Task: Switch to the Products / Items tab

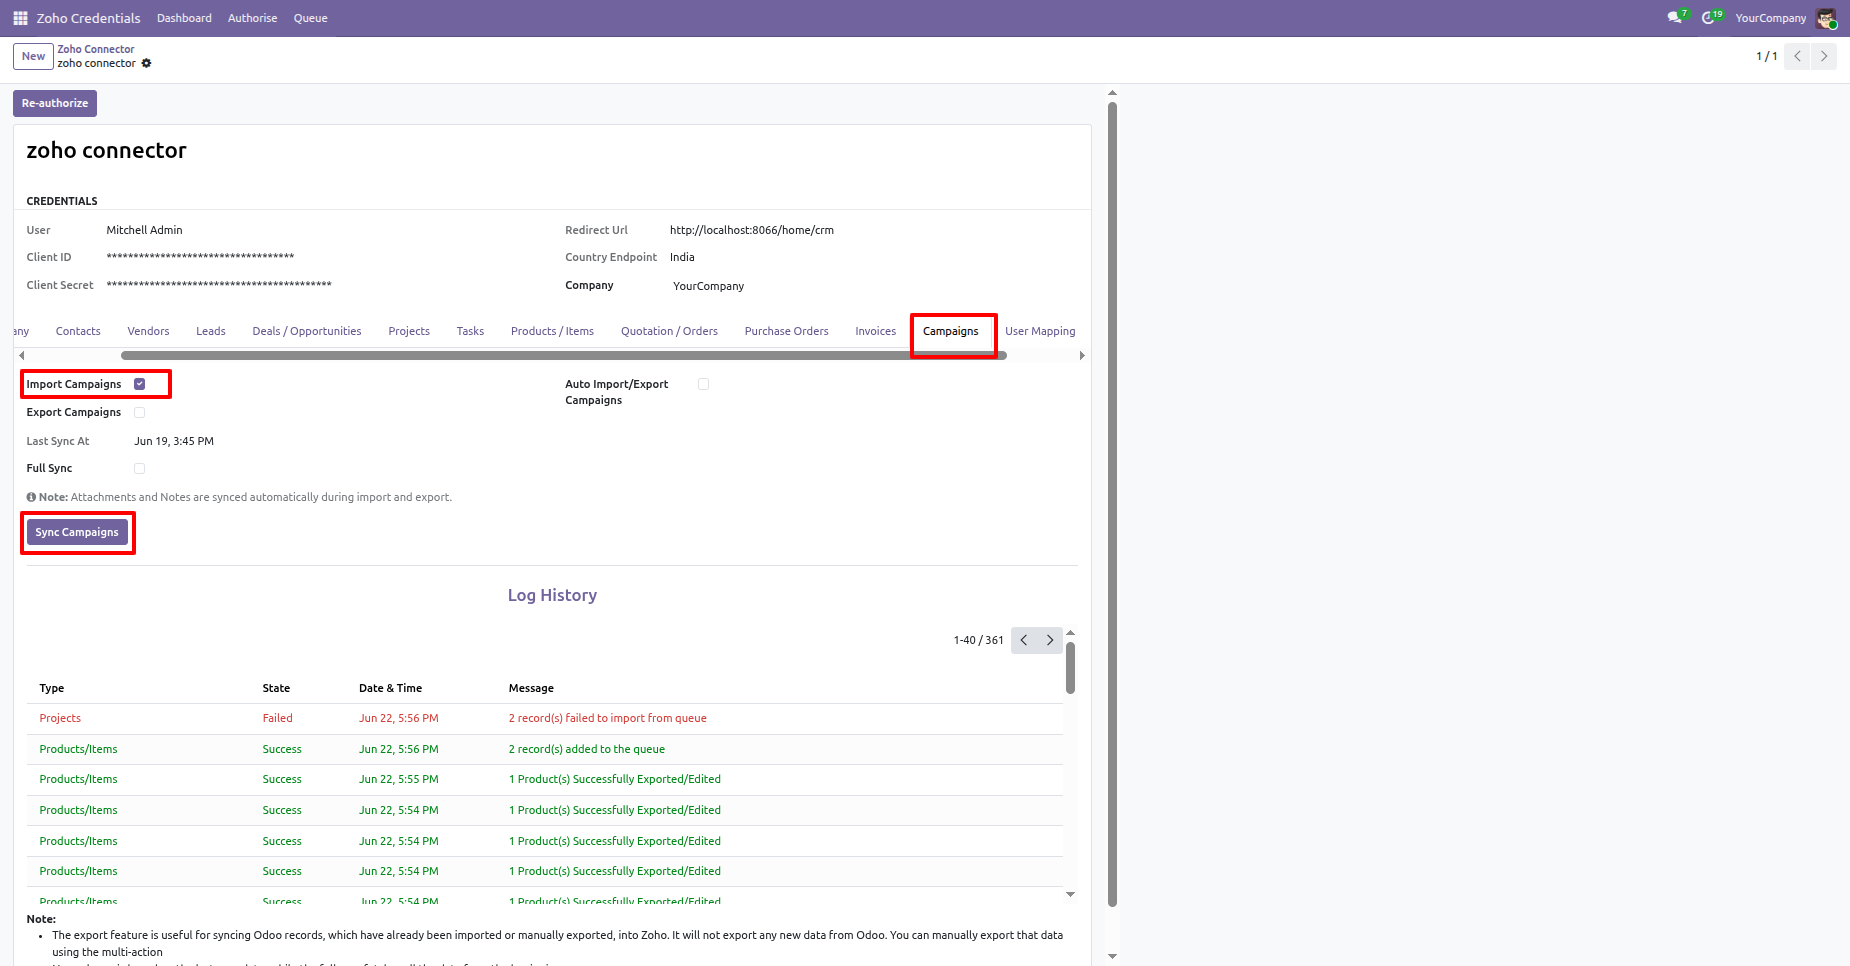Action: point(552,331)
